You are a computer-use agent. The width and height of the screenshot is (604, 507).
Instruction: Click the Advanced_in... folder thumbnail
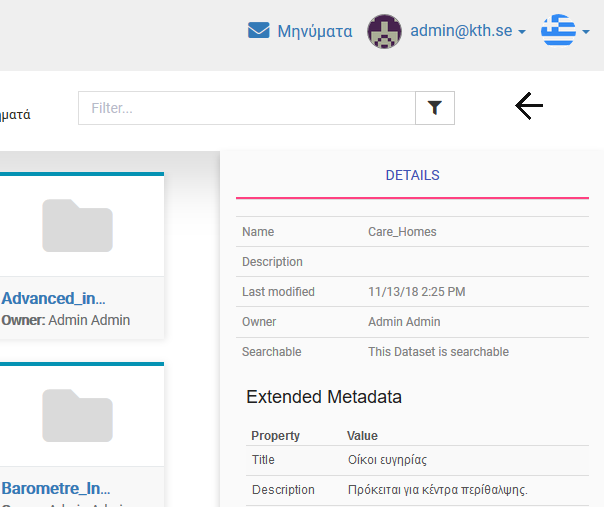coord(77,226)
